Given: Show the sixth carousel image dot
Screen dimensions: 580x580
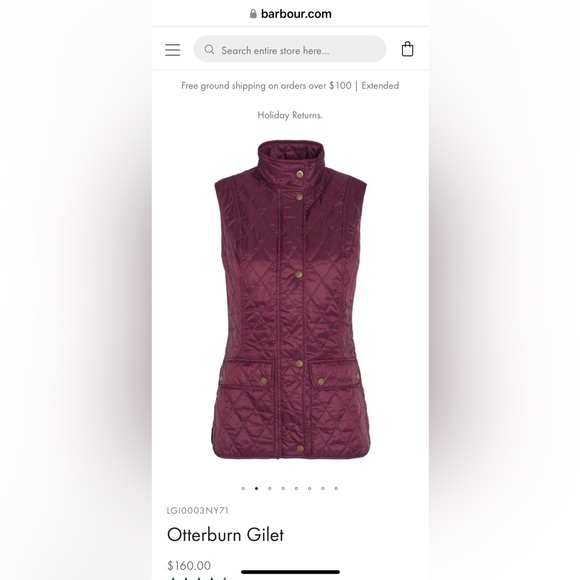Looking at the screenshot, I should coord(310,488).
